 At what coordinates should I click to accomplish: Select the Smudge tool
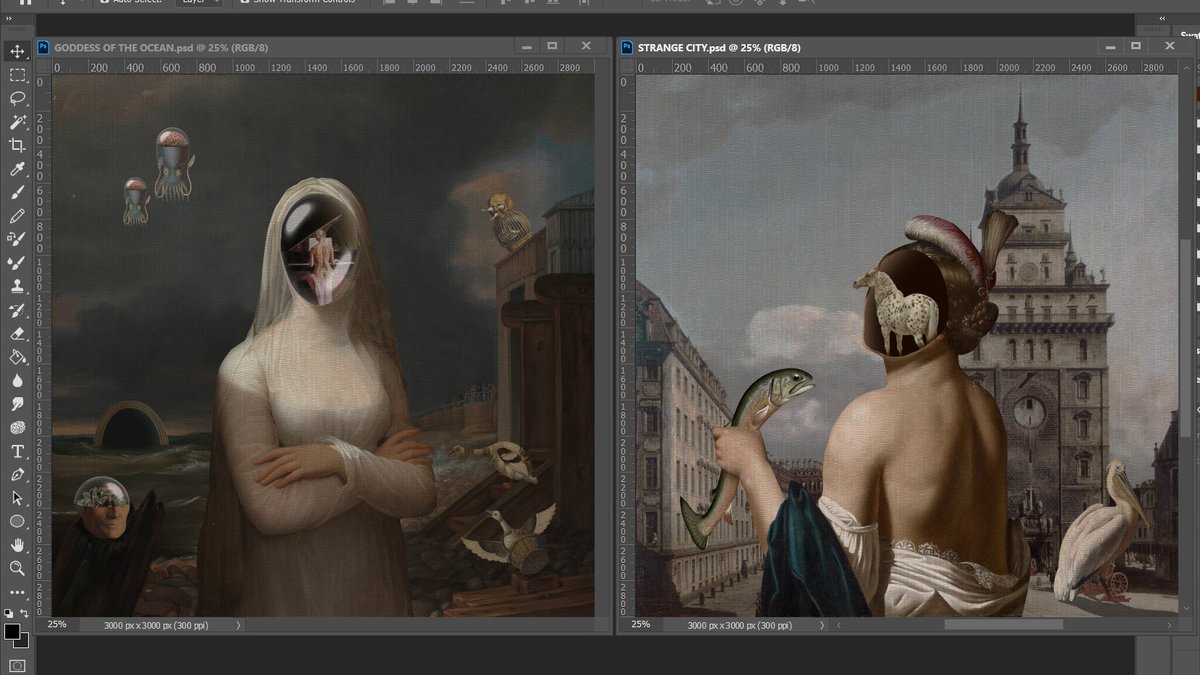click(17, 404)
